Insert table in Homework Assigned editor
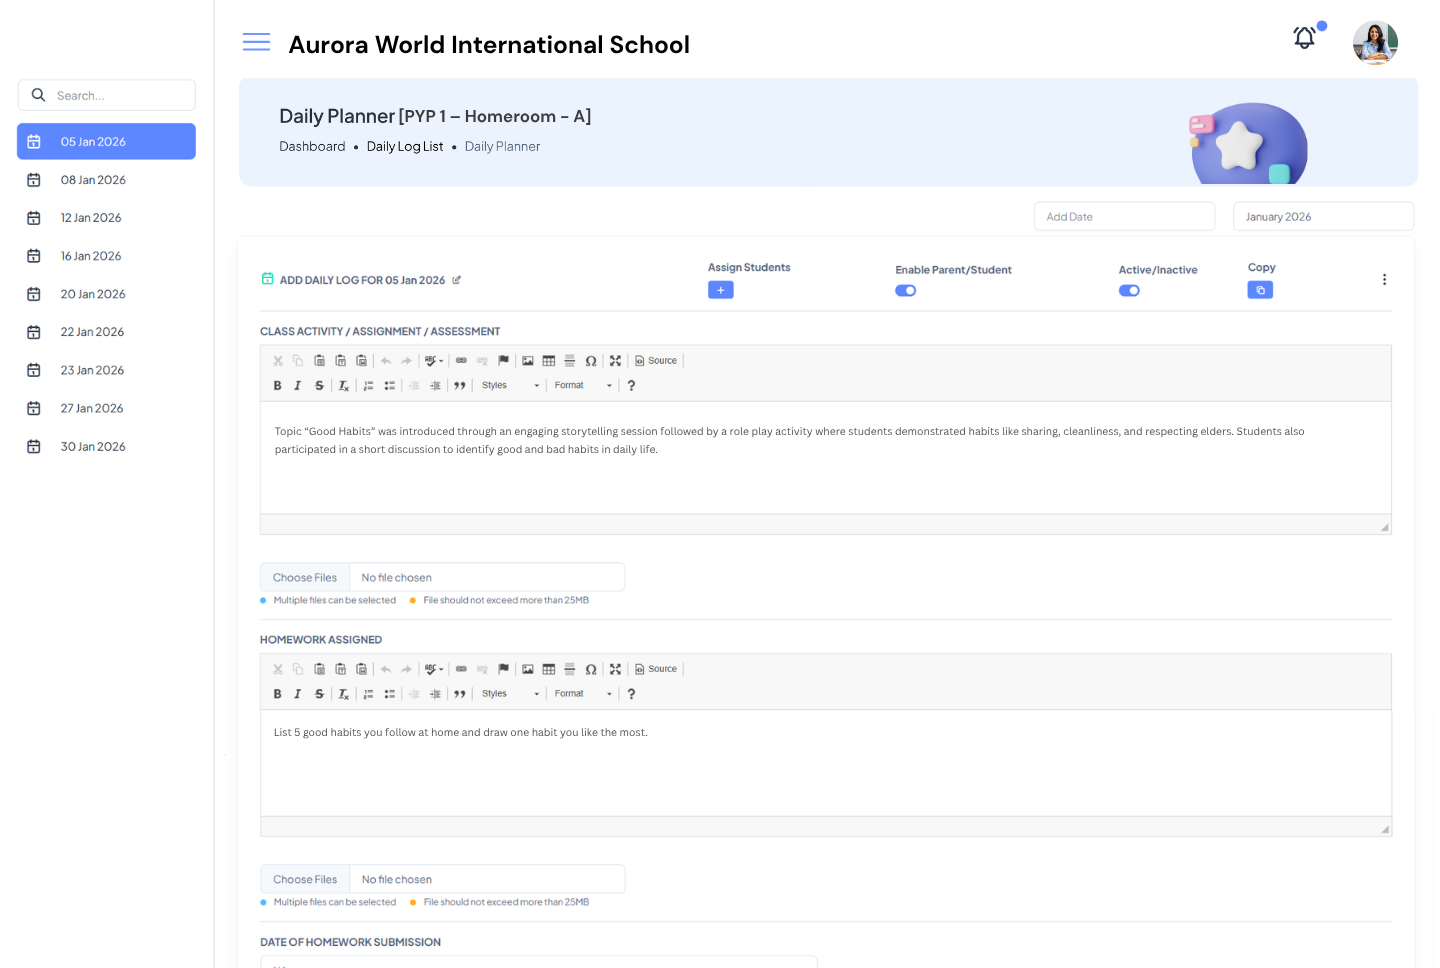The image size is (1440, 968). pyautogui.click(x=549, y=669)
